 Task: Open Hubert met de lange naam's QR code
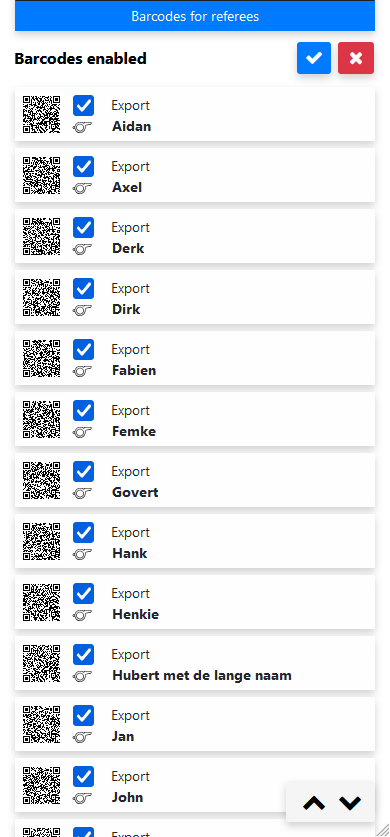point(42,663)
